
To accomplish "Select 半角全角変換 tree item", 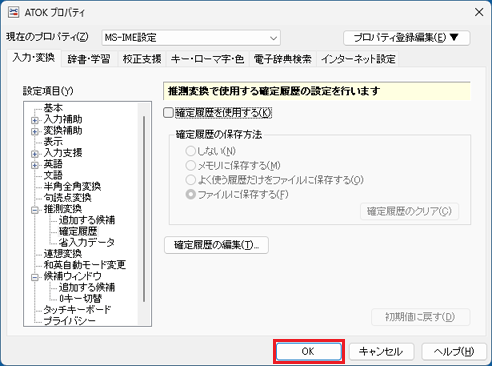I will (x=72, y=186).
